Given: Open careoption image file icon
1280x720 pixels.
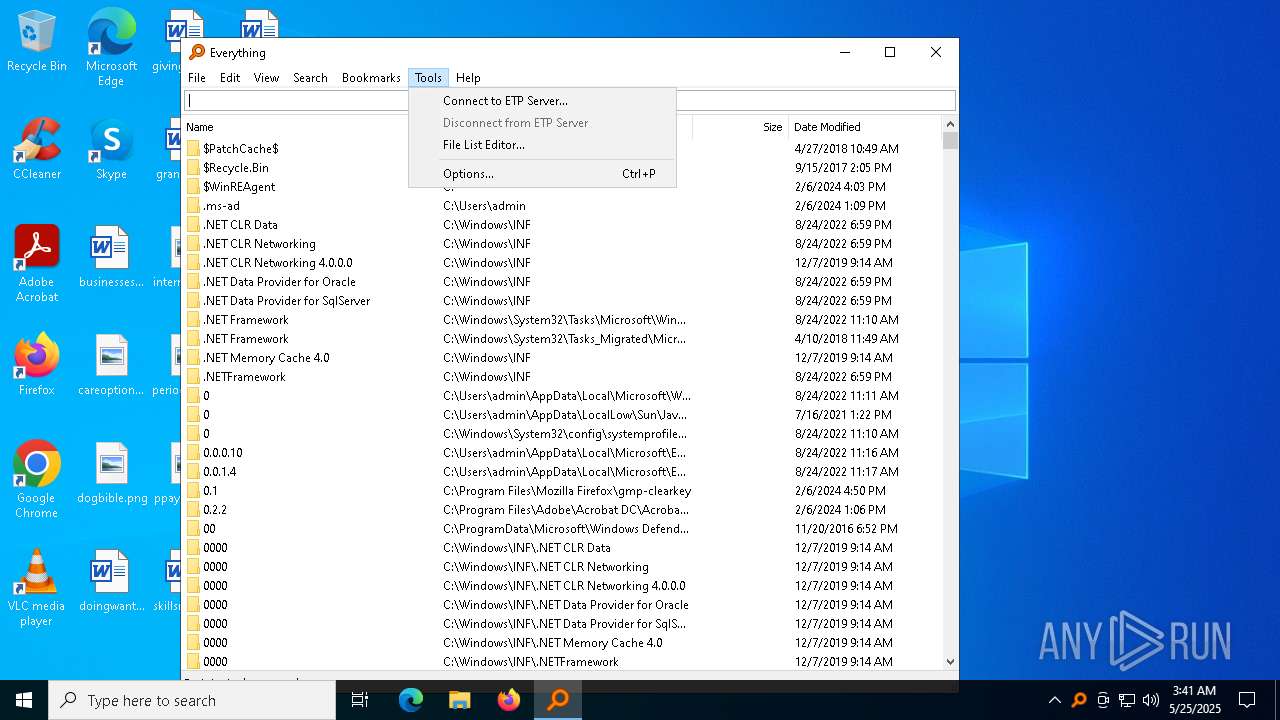Looking at the screenshot, I should (111, 365).
